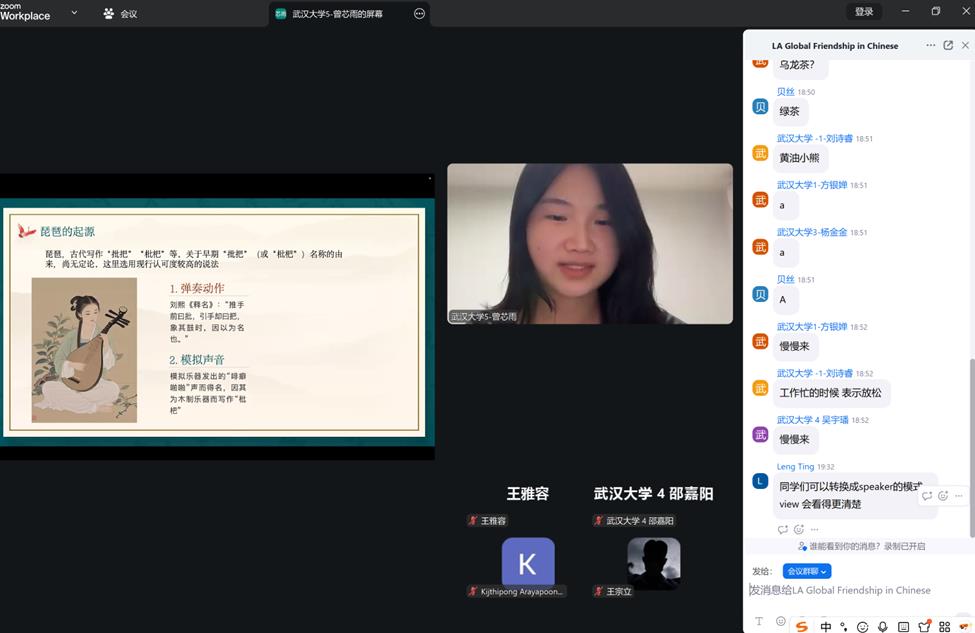The height and width of the screenshot is (633, 975).
Task: Open more options on the shared screen tab
Action: coord(419,14)
